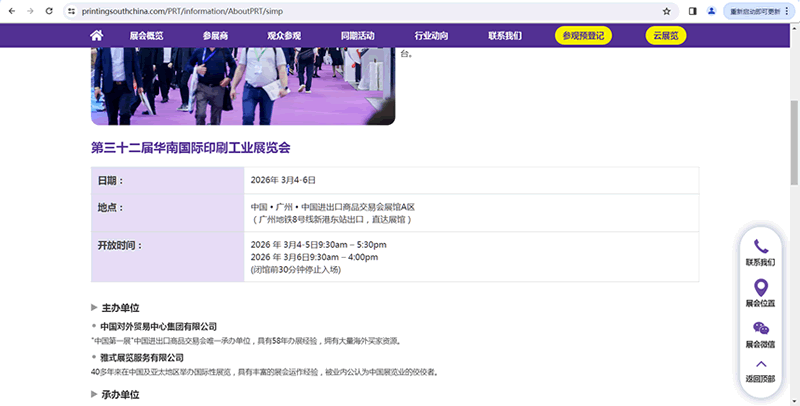The width and height of the screenshot is (800, 406).
Task: Click the phone contact icon in floating sidebar
Action: 760,246
